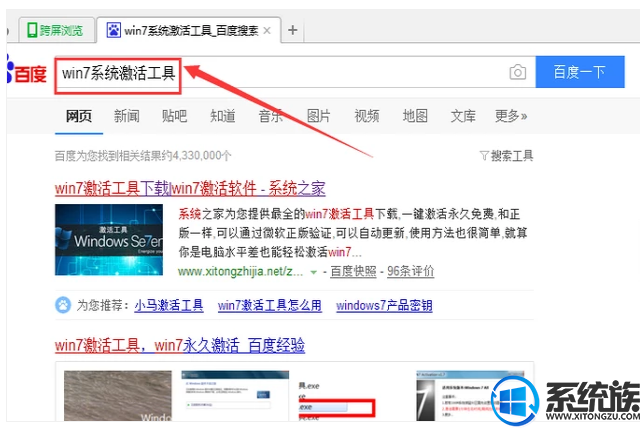The width and height of the screenshot is (640, 429).
Task: Click suggested search win7激活工具怎么用
Action: click(269, 305)
